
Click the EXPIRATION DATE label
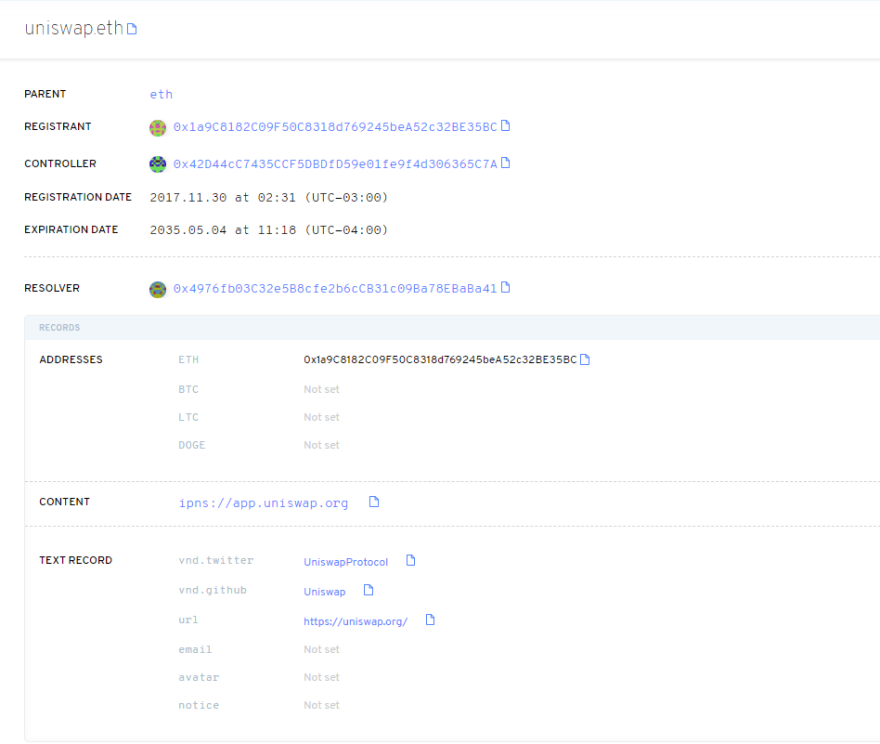click(x=71, y=229)
